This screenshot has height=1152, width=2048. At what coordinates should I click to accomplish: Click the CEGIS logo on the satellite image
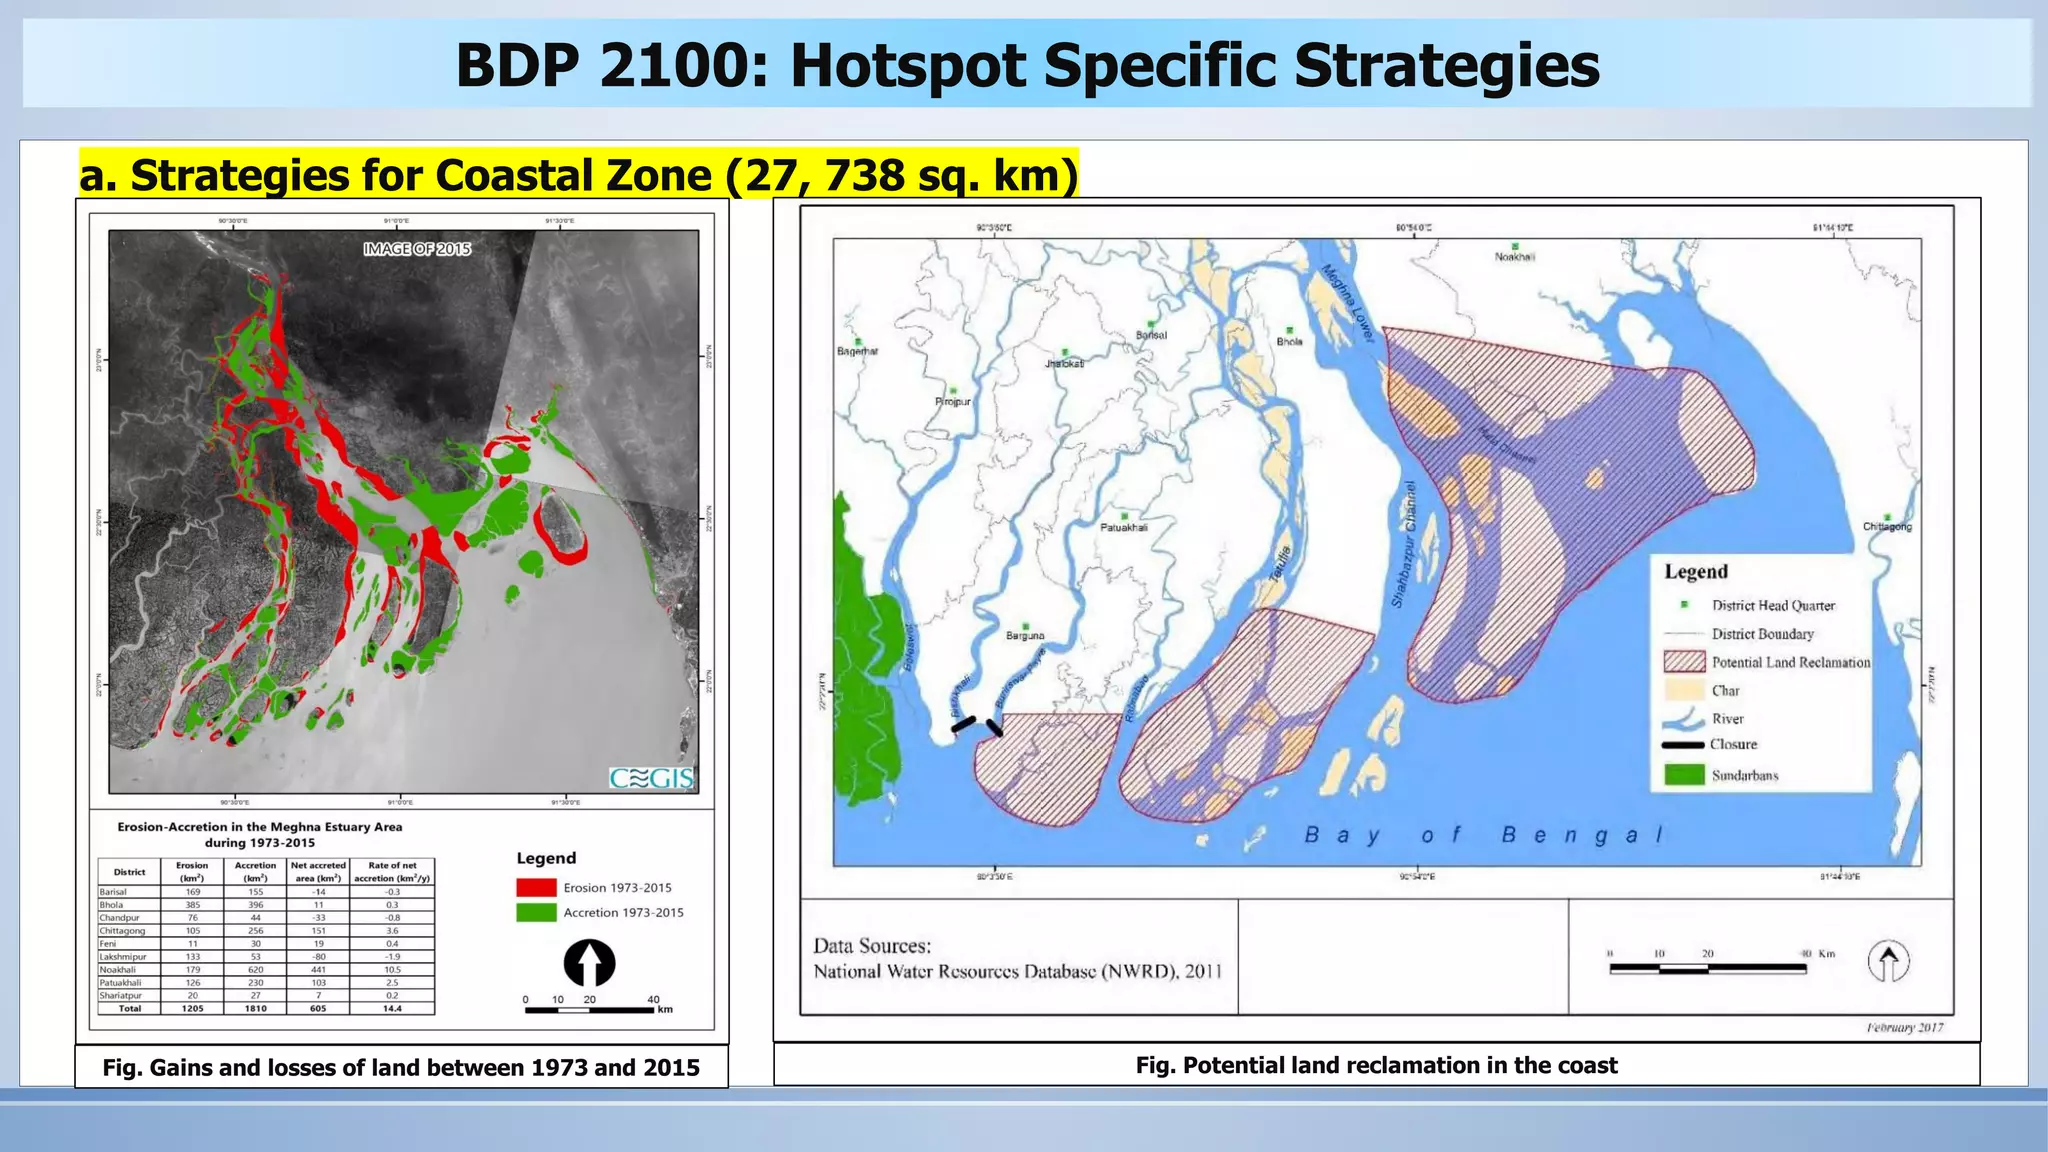pyautogui.click(x=652, y=778)
